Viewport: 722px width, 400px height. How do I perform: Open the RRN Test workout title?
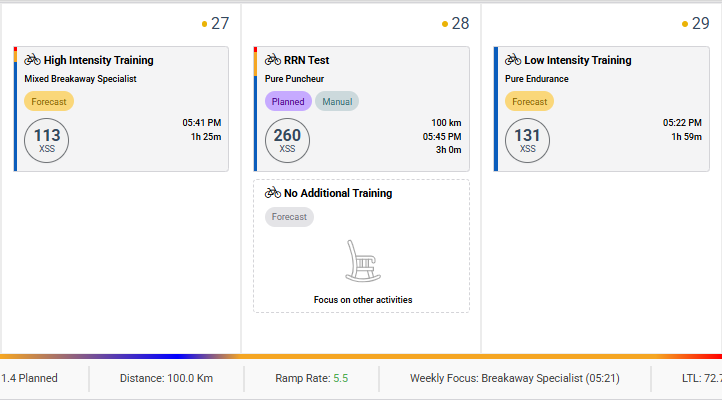pyautogui.click(x=306, y=60)
